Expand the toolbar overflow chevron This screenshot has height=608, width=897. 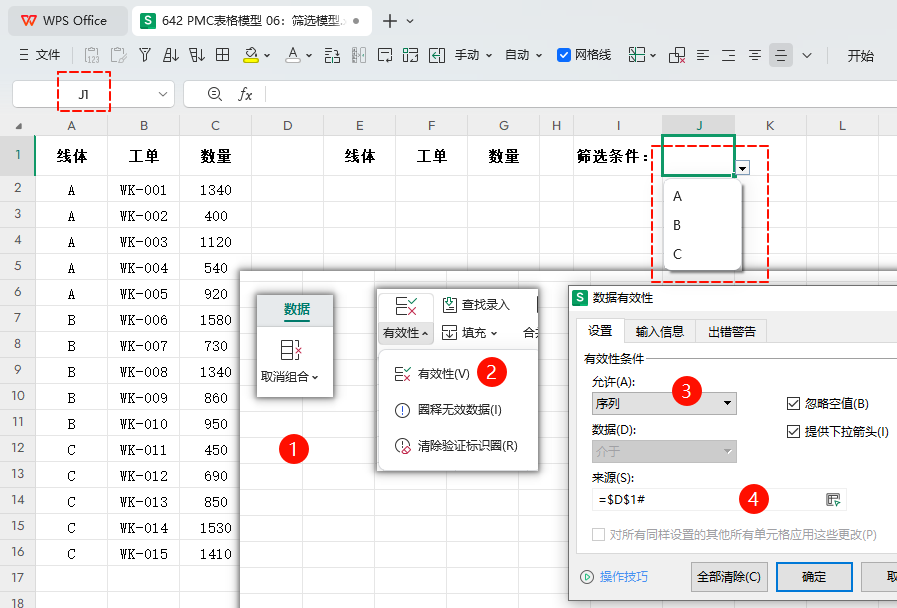click(807, 55)
